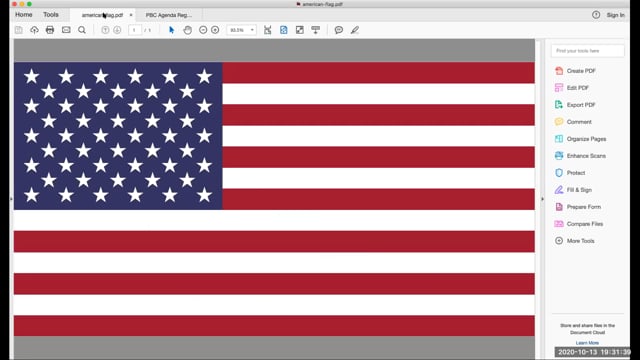The height and width of the screenshot is (360, 640).
Task: Collapse the right tools pane arrow
Action: click(542, 199)
